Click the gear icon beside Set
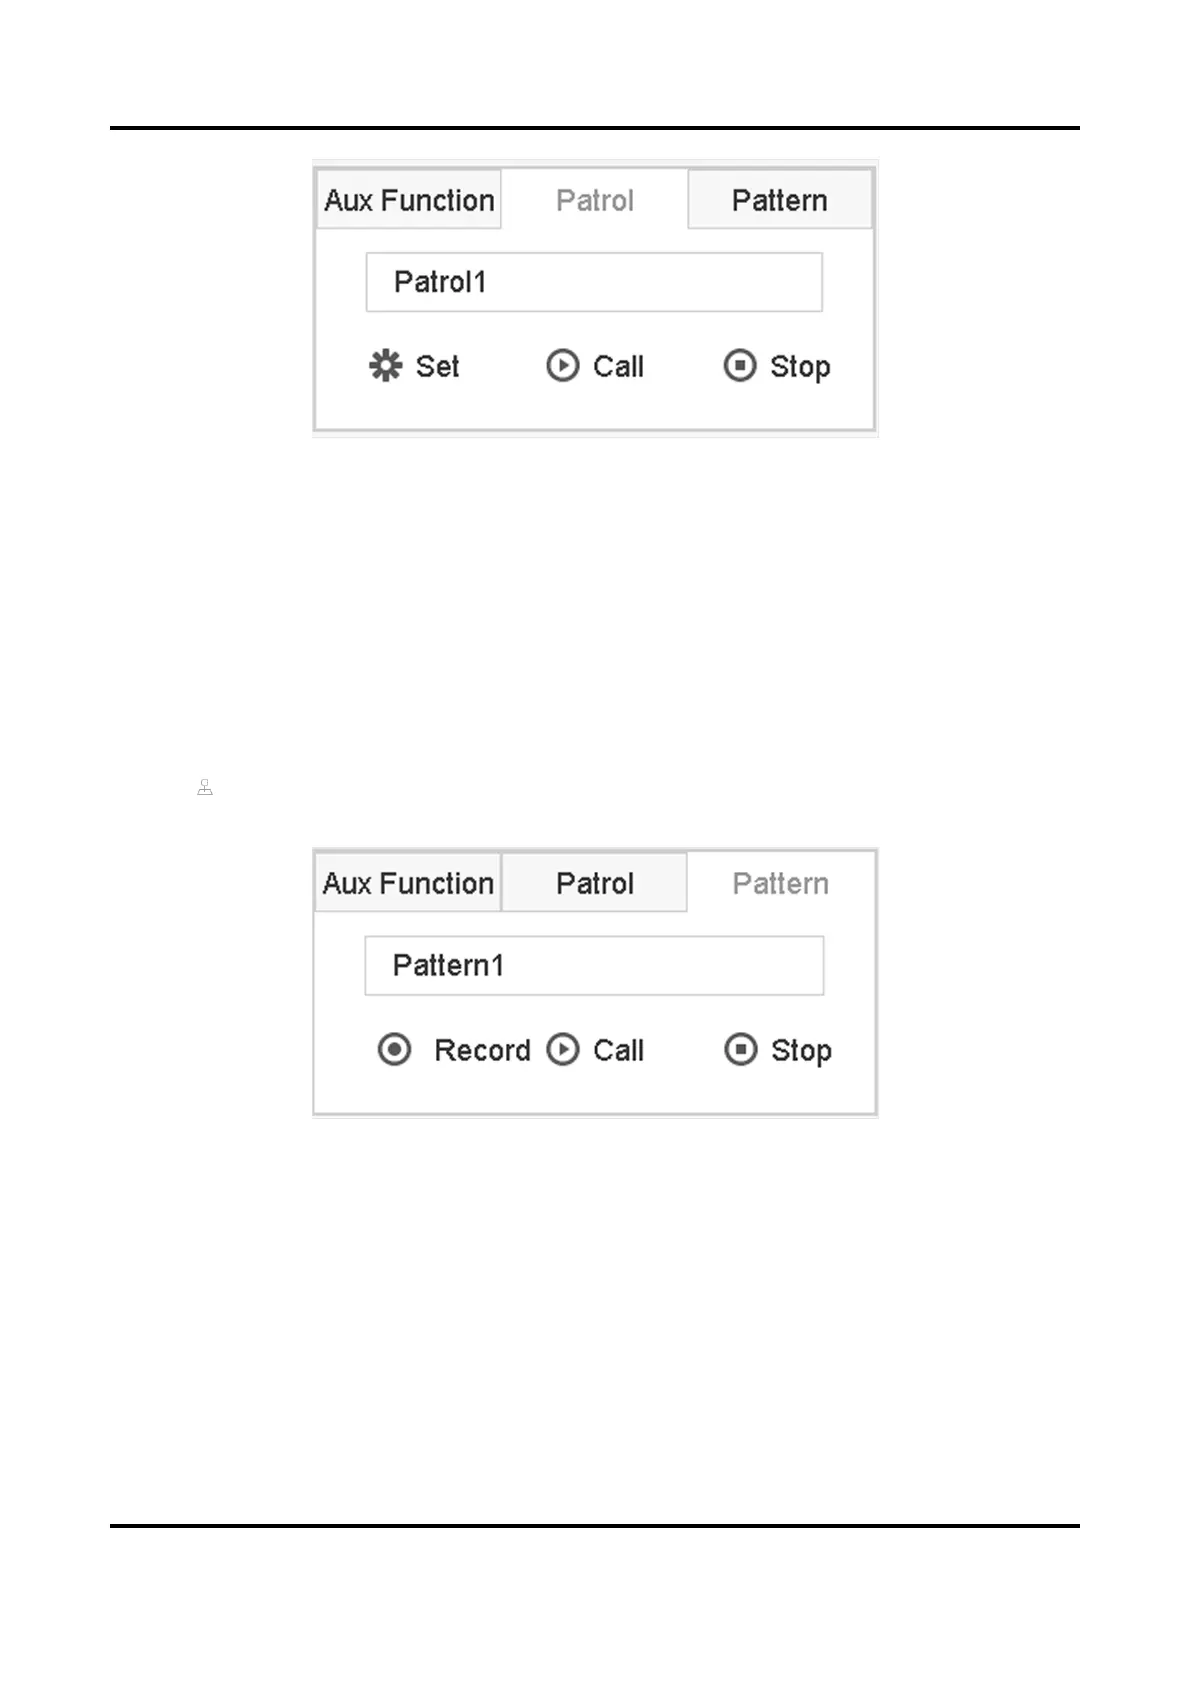This screenshot has width=1191, height=1684. pos(385,366)
